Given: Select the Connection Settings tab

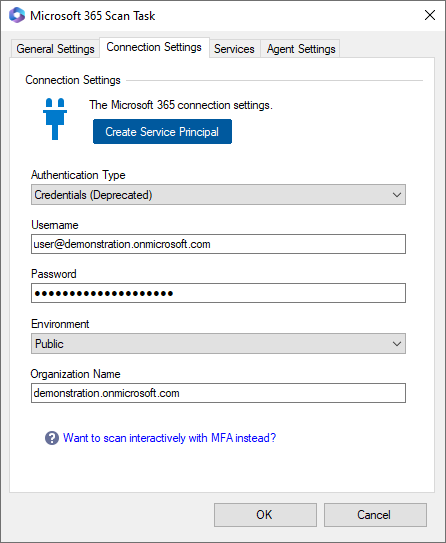Looking at the screenshot, I should click(154, 47).
